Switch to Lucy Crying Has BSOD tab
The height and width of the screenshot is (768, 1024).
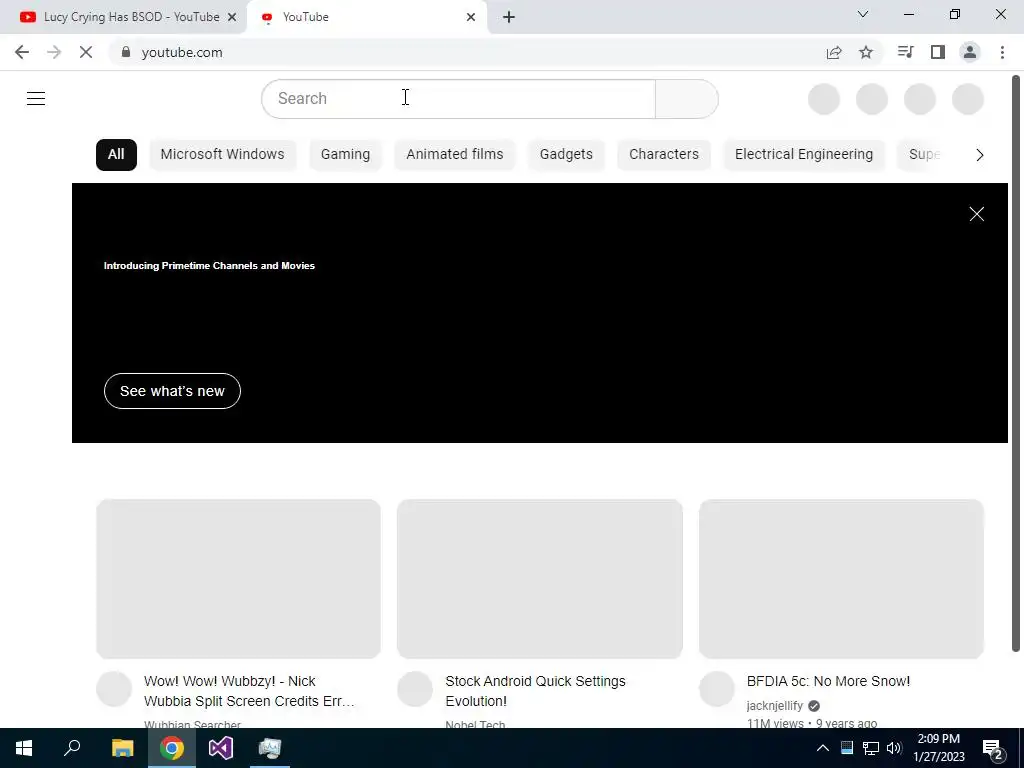(x=123, y=17)
